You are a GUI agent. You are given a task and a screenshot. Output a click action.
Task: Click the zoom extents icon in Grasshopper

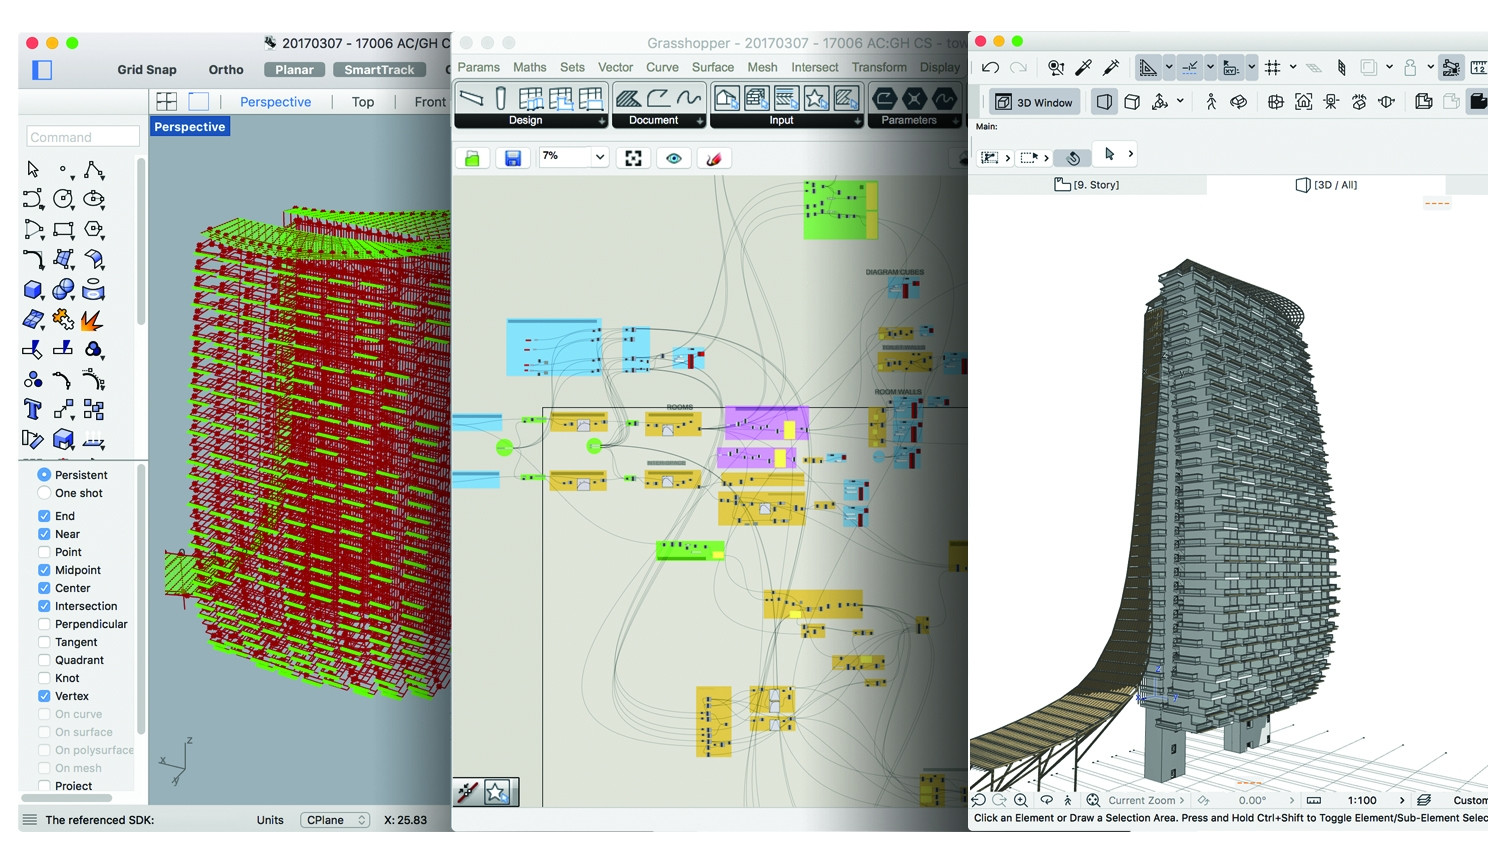tap(633, 158)
